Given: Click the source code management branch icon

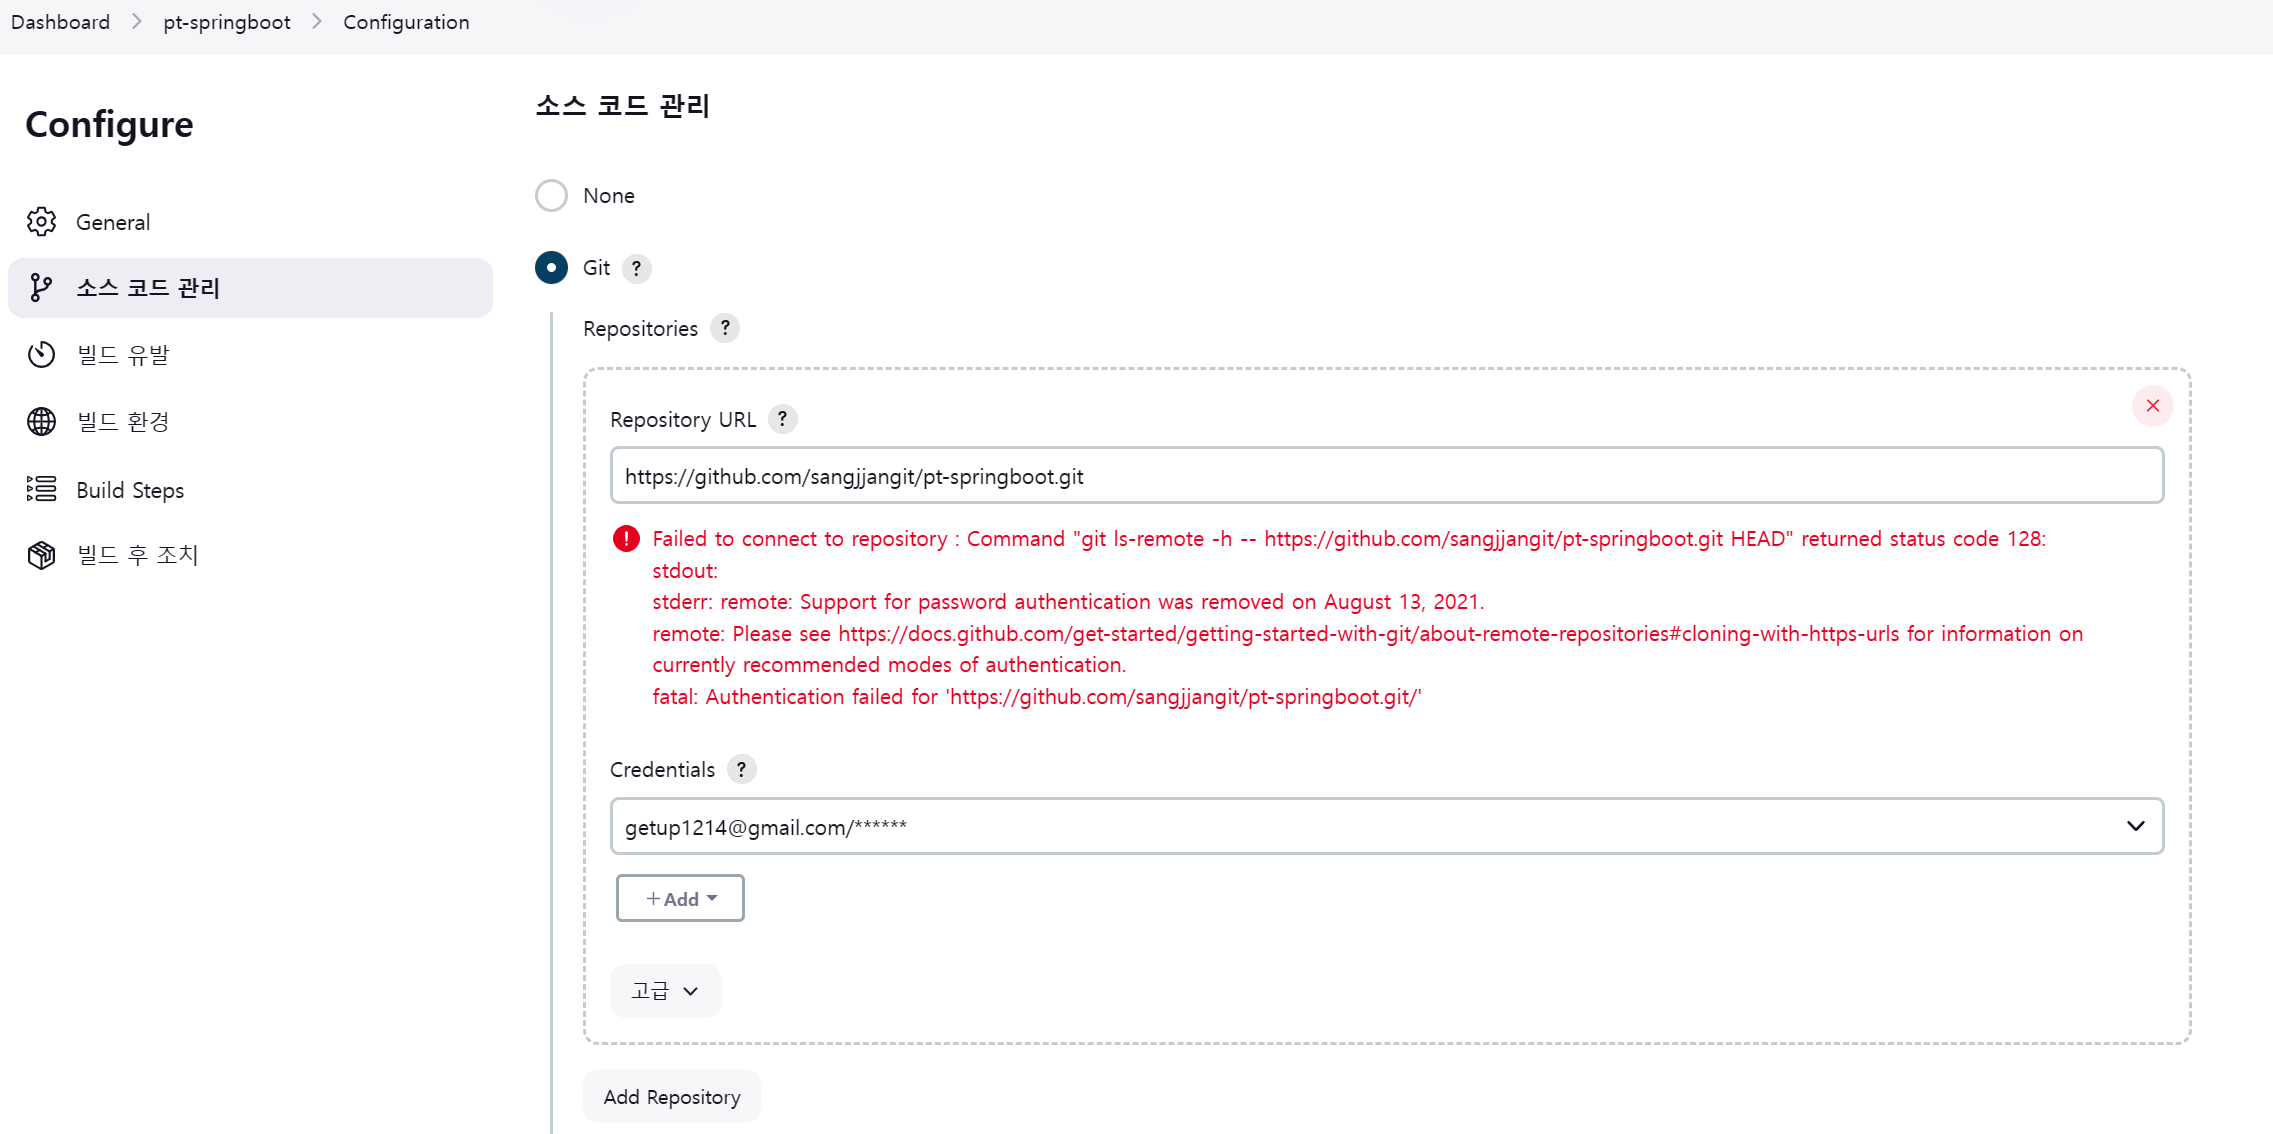Looking at the screenshot, I should pyautogui.click(x=41, y=288).
